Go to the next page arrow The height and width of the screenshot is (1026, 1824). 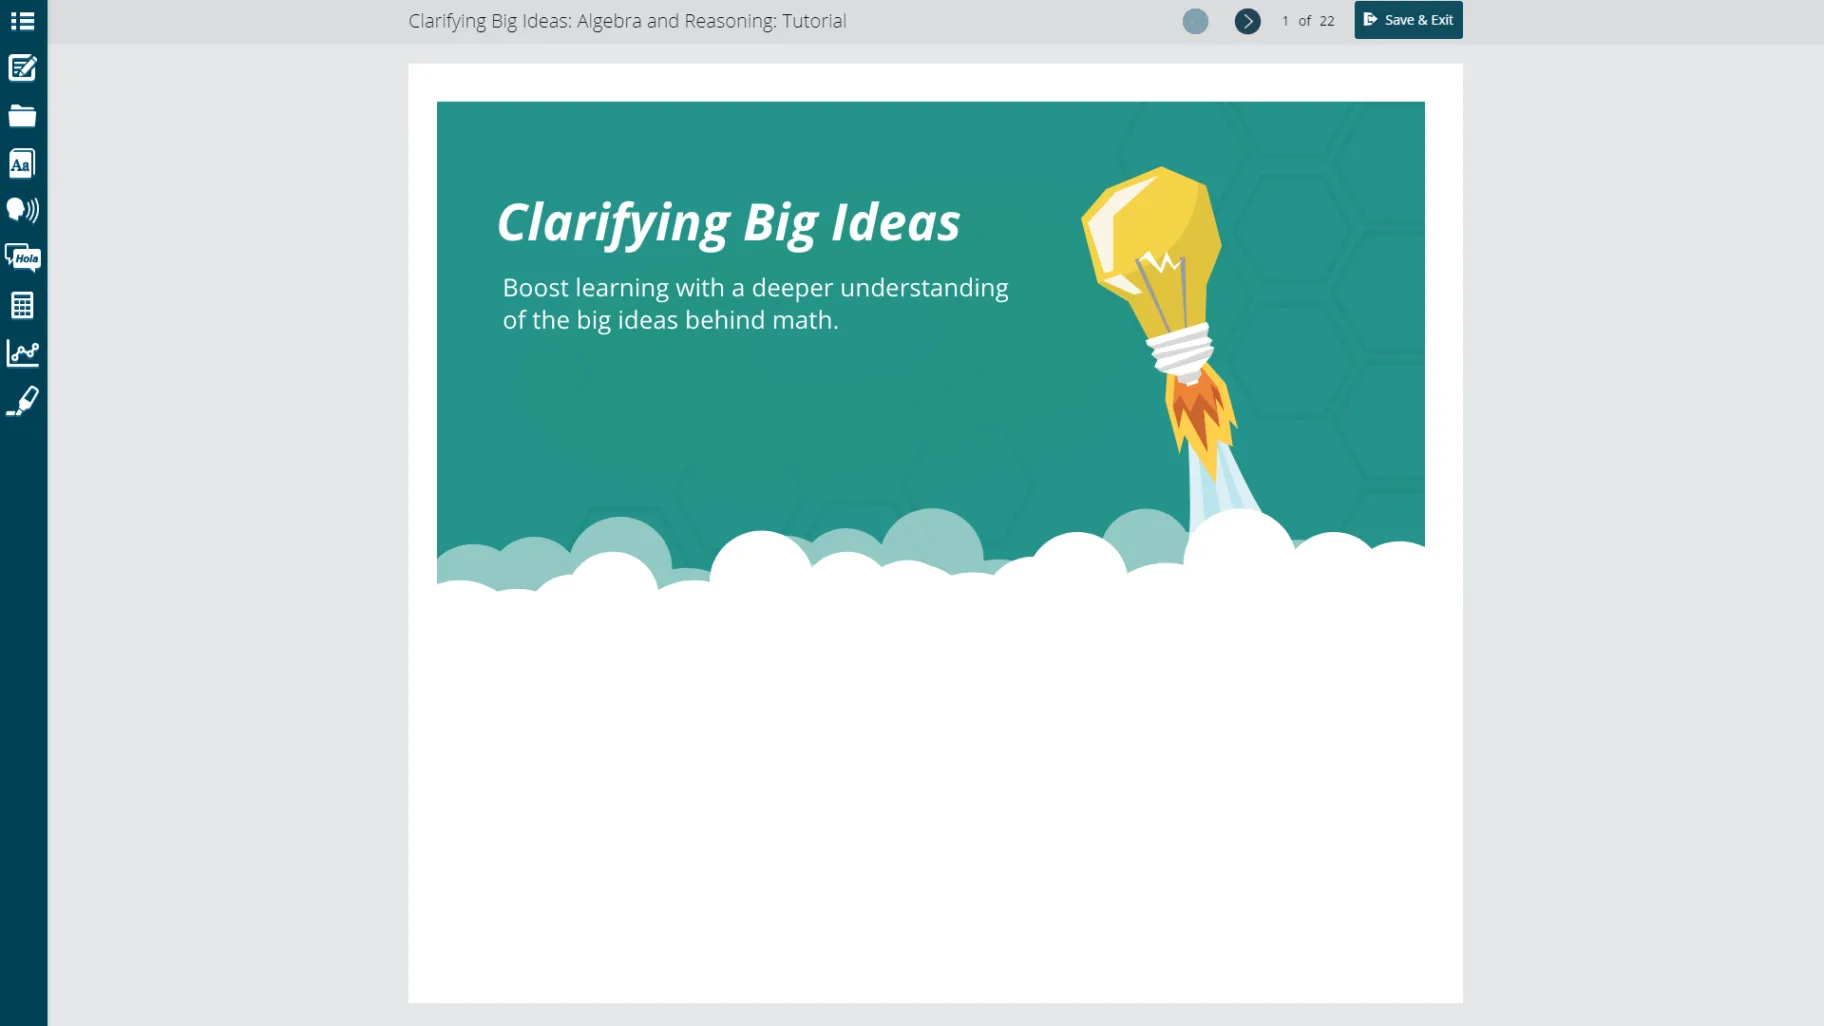(x=1247, y=21)
